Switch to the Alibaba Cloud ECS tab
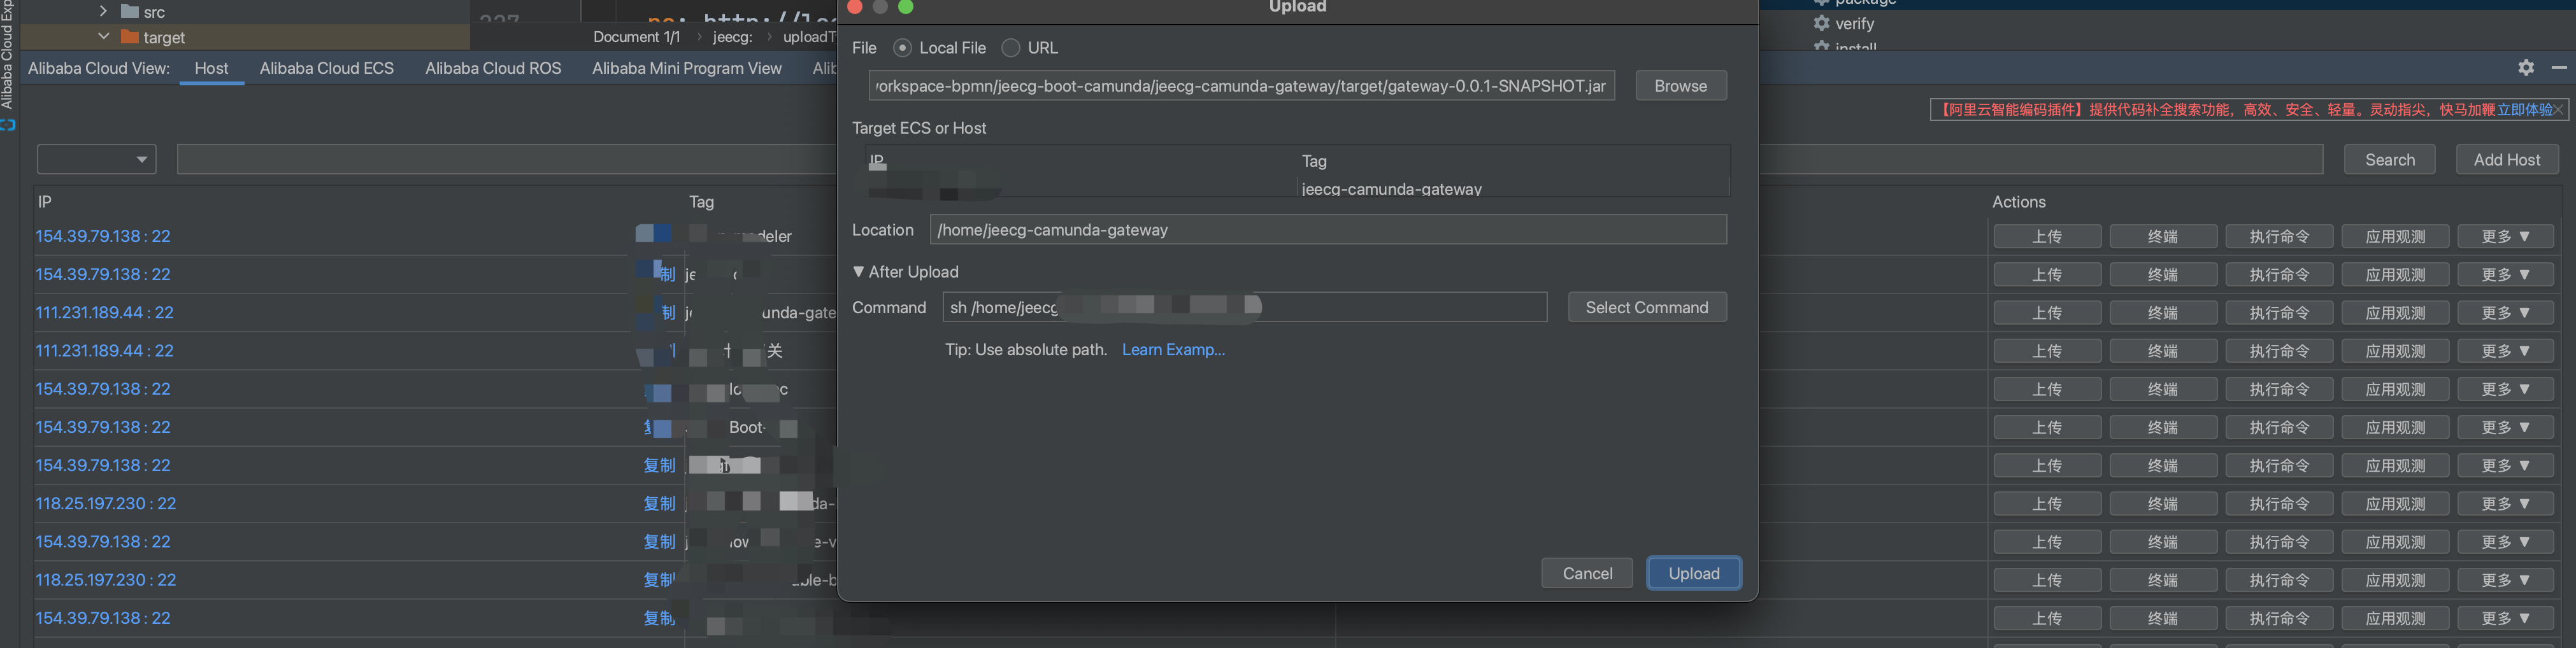 pyautogui.click(x=327, y=68)
